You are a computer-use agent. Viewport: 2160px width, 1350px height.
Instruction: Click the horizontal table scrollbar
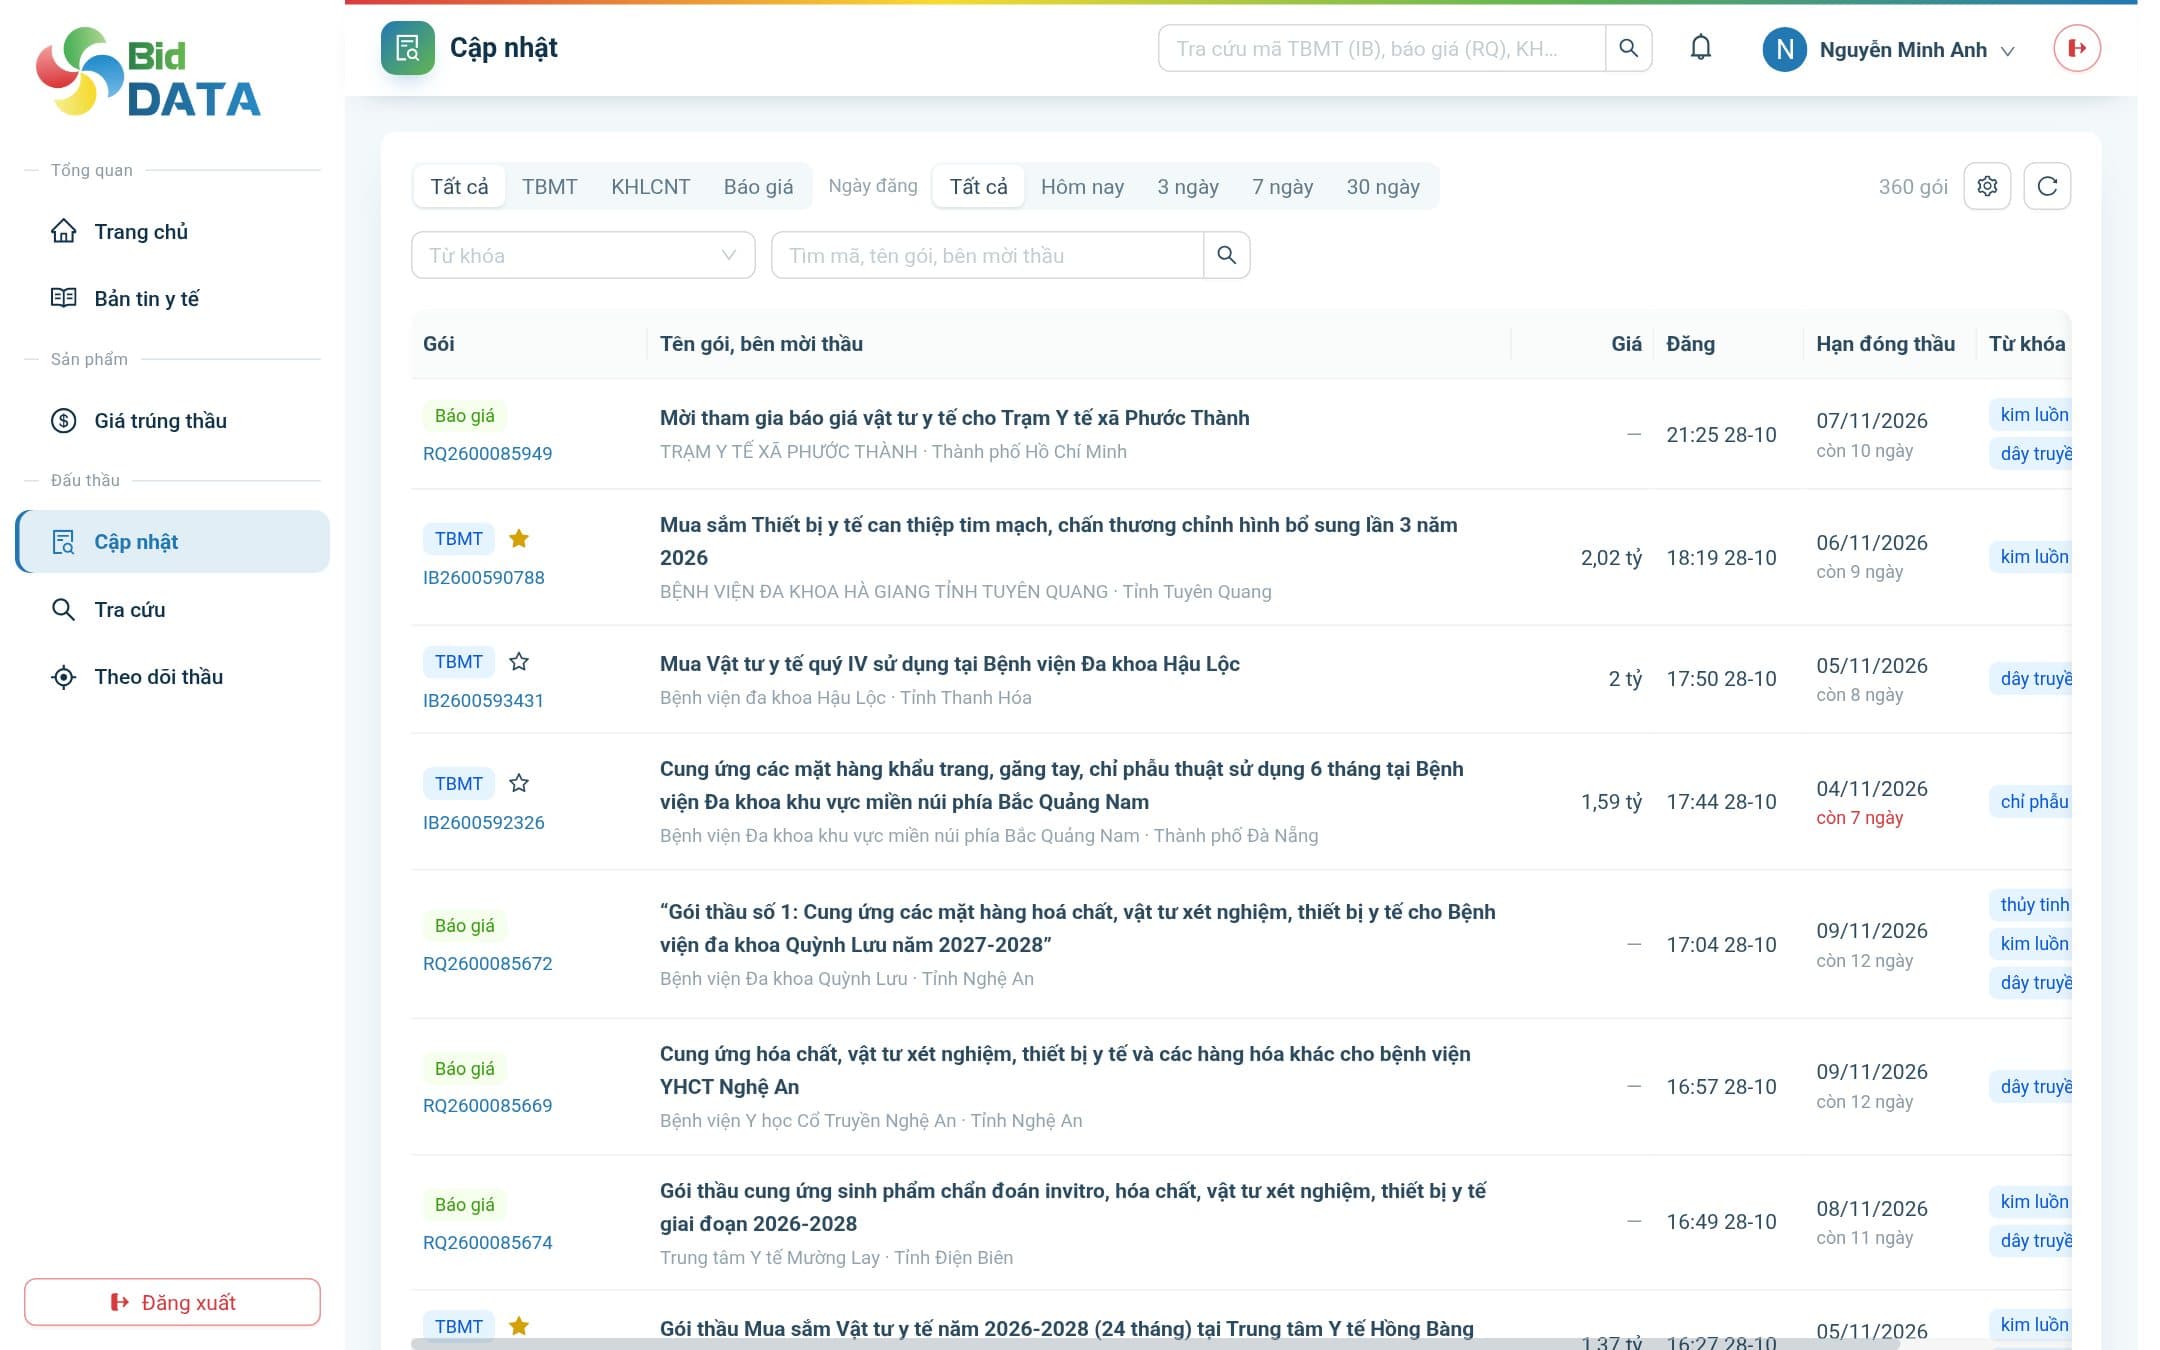[1155, 1343]
